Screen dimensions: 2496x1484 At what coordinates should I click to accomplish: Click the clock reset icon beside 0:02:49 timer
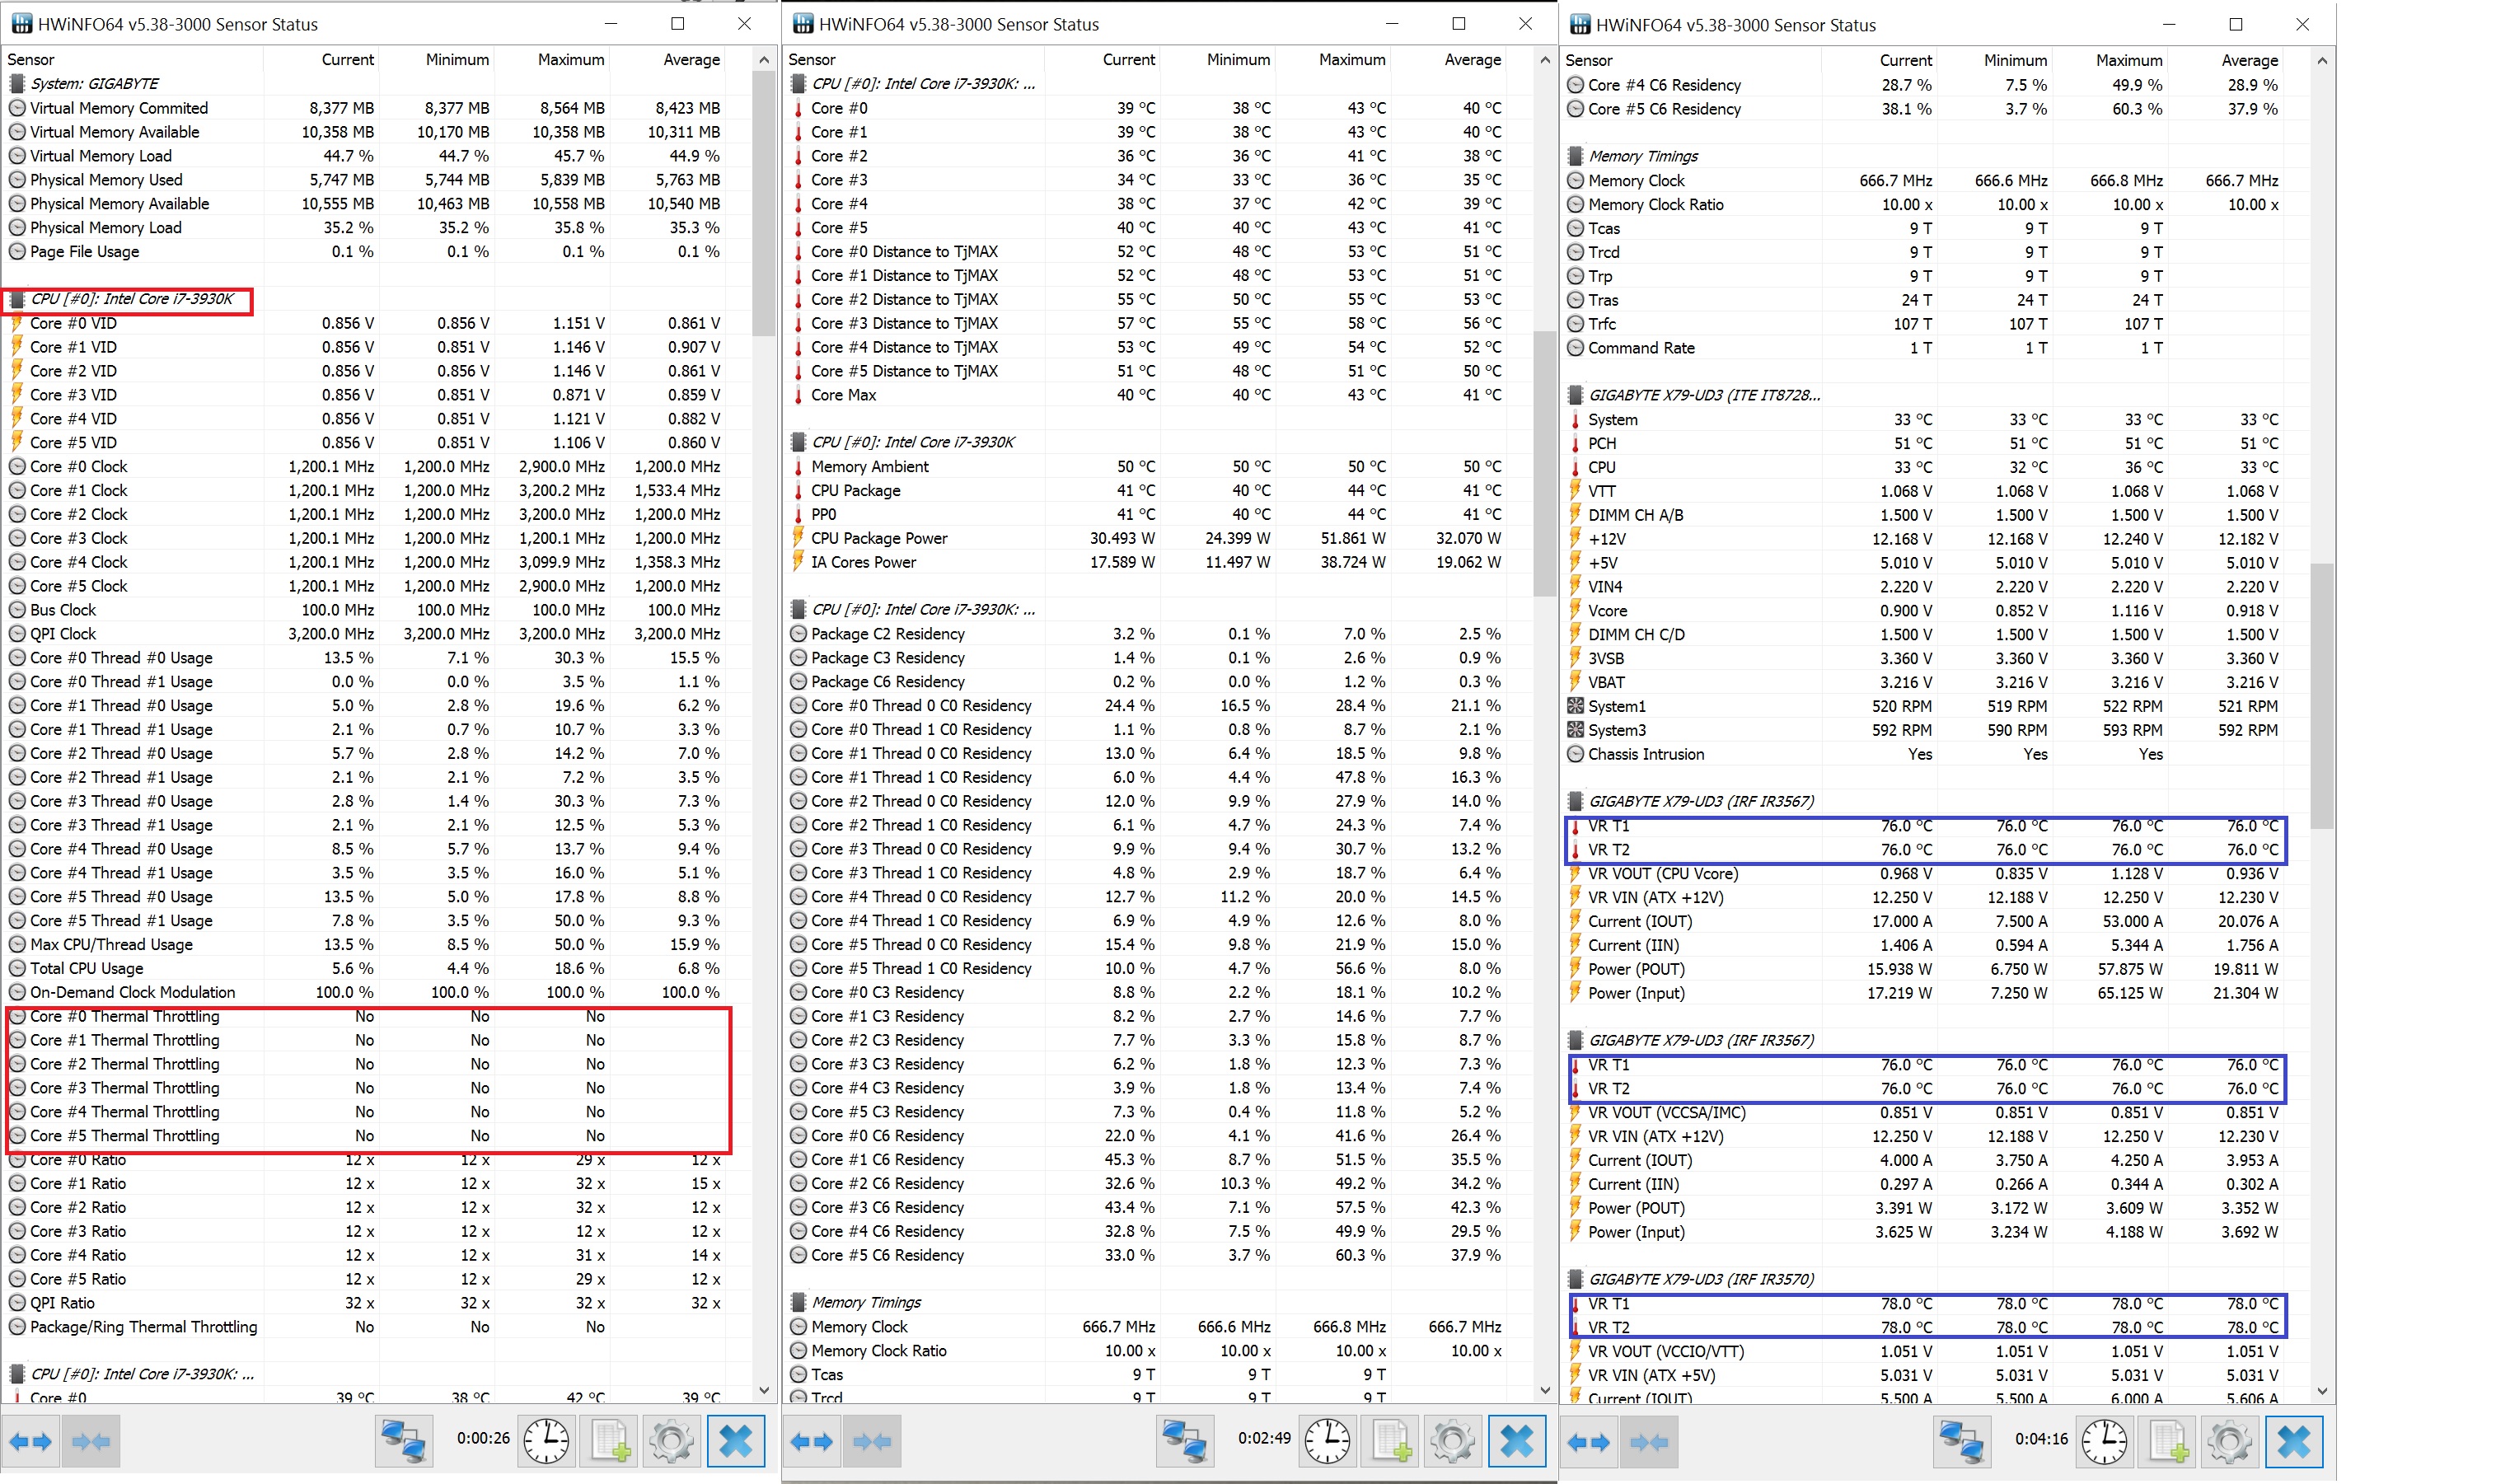coord(1327,1441)
